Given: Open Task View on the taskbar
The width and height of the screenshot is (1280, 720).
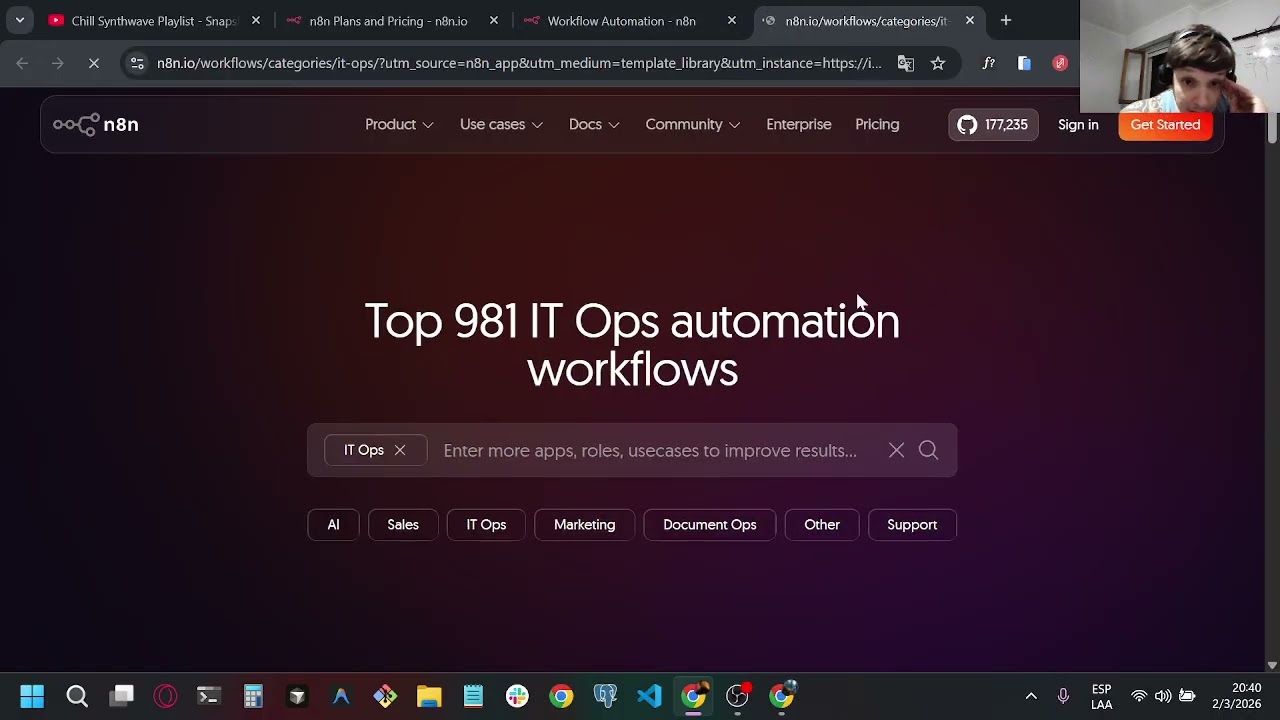Looking at the screenshot, I should [122, 696].
